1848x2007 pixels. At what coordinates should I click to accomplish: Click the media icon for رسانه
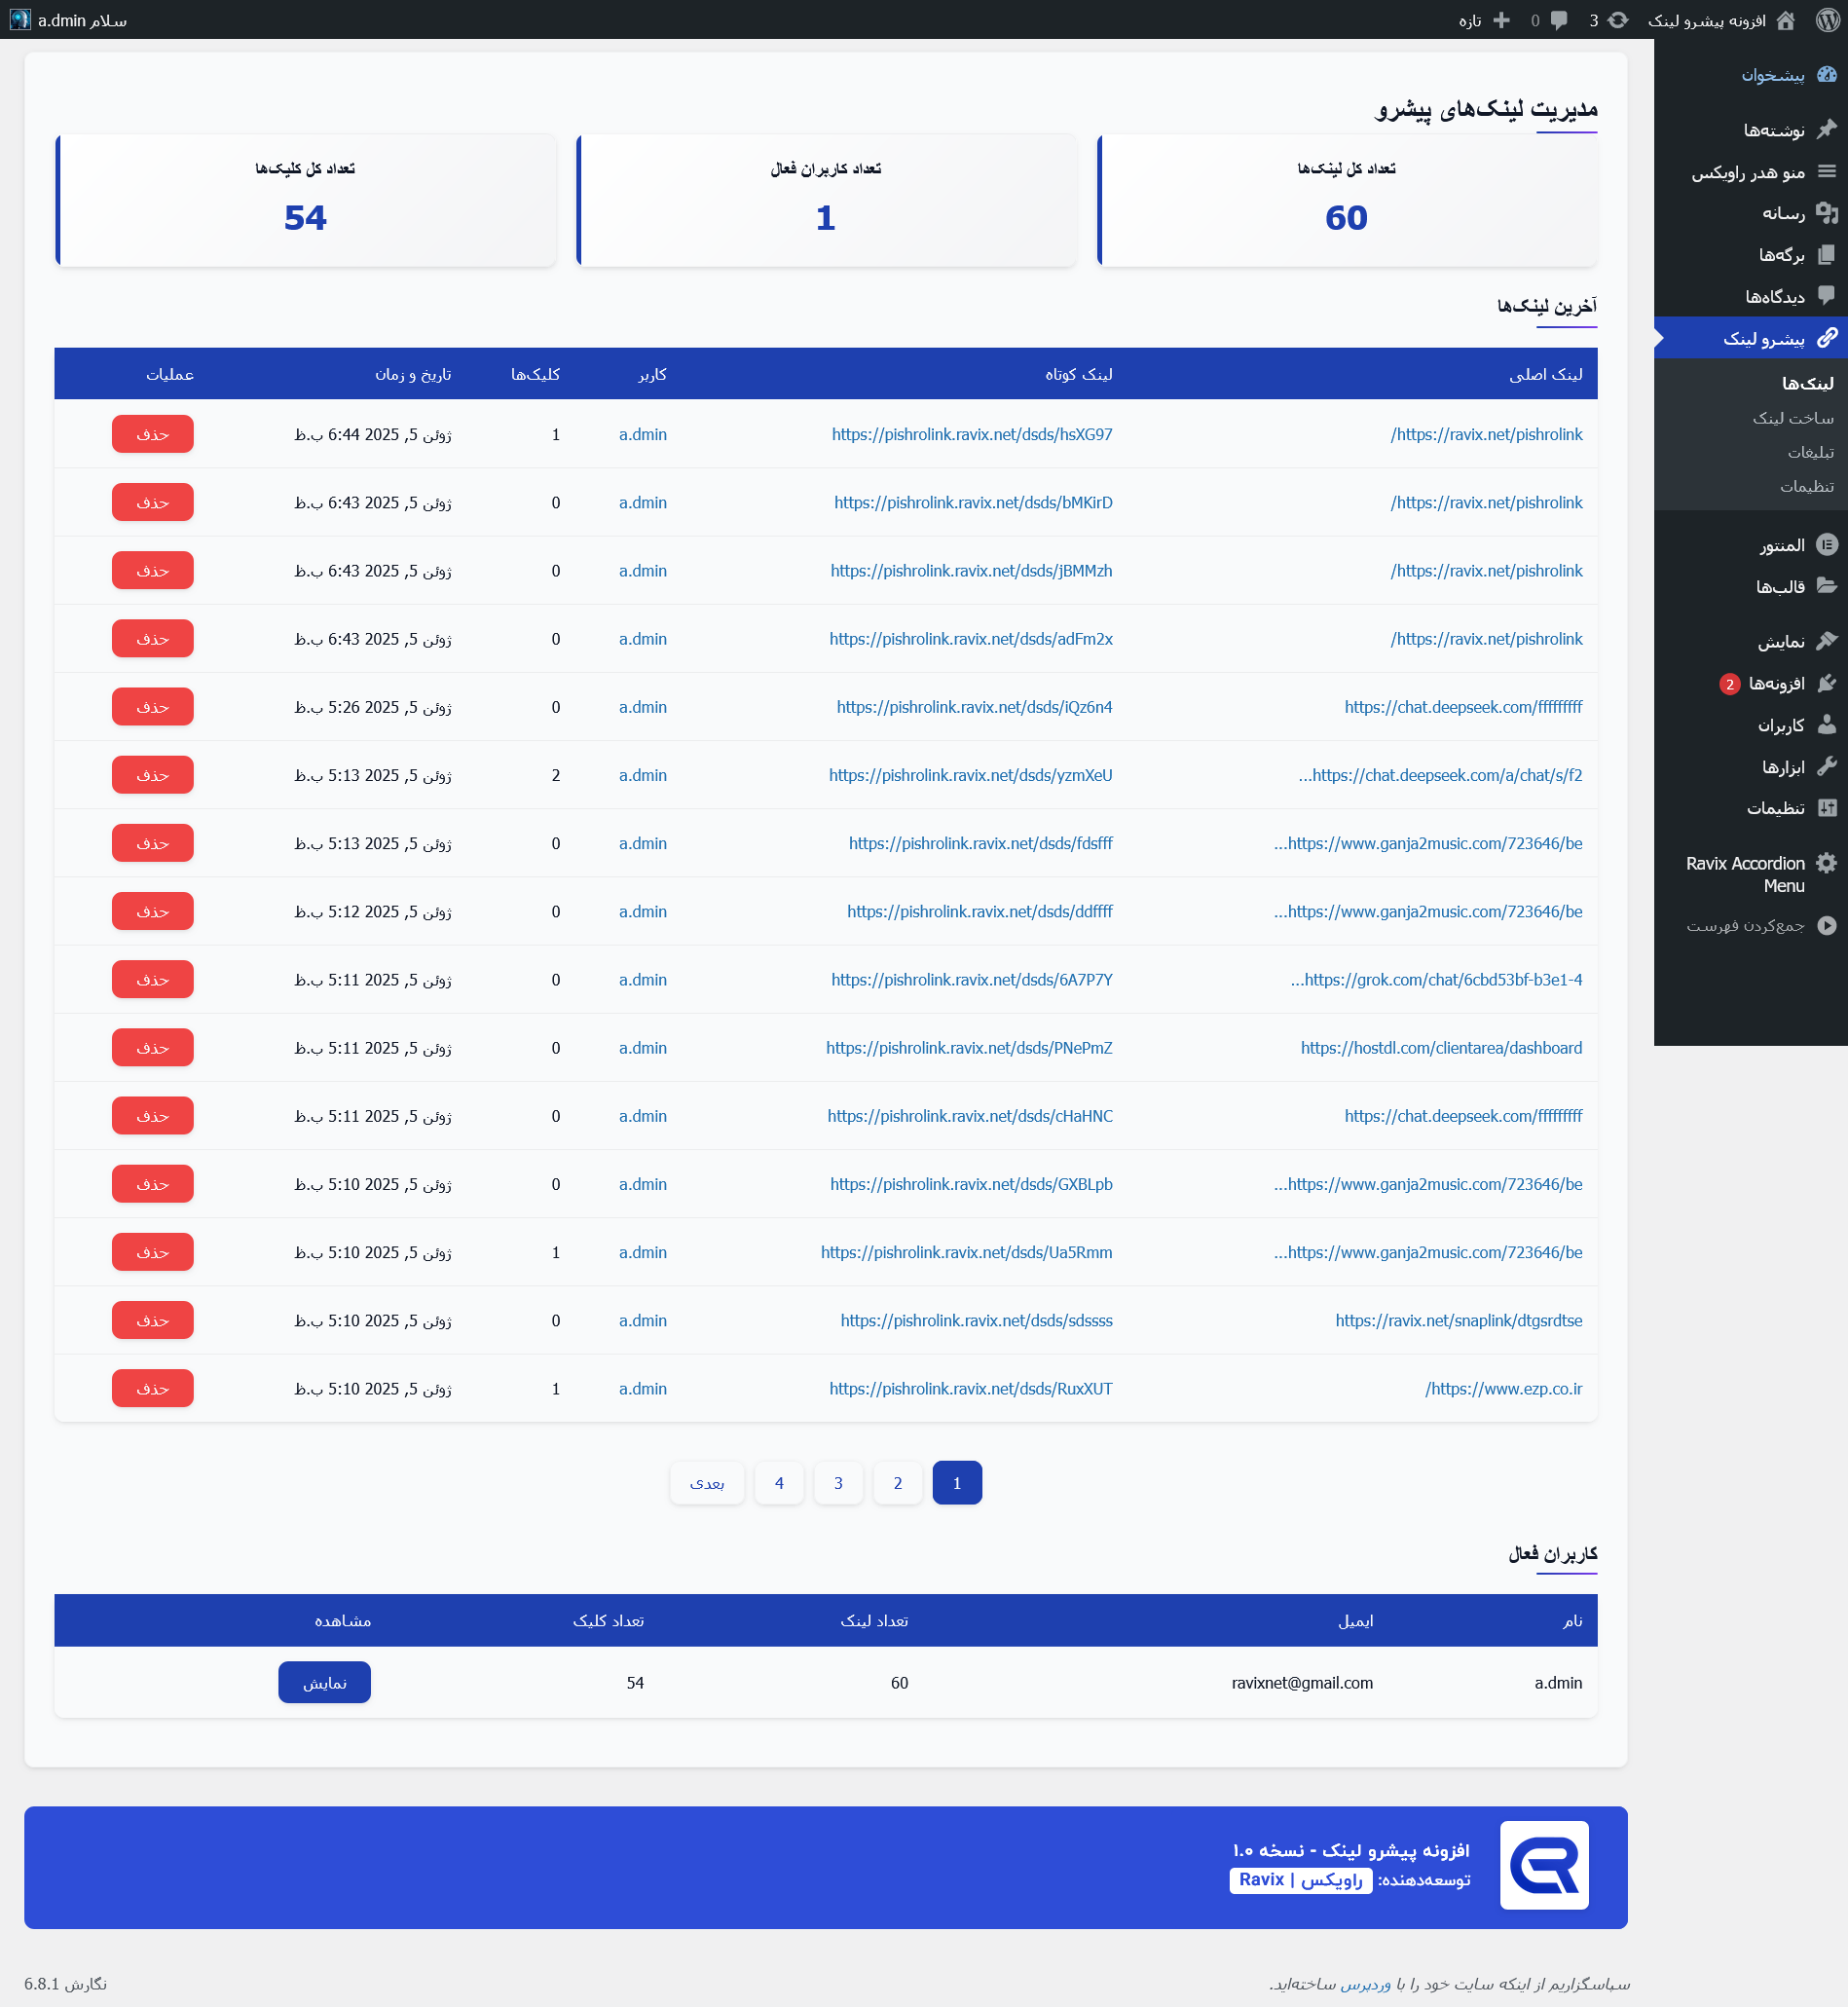coord(1827,213)
